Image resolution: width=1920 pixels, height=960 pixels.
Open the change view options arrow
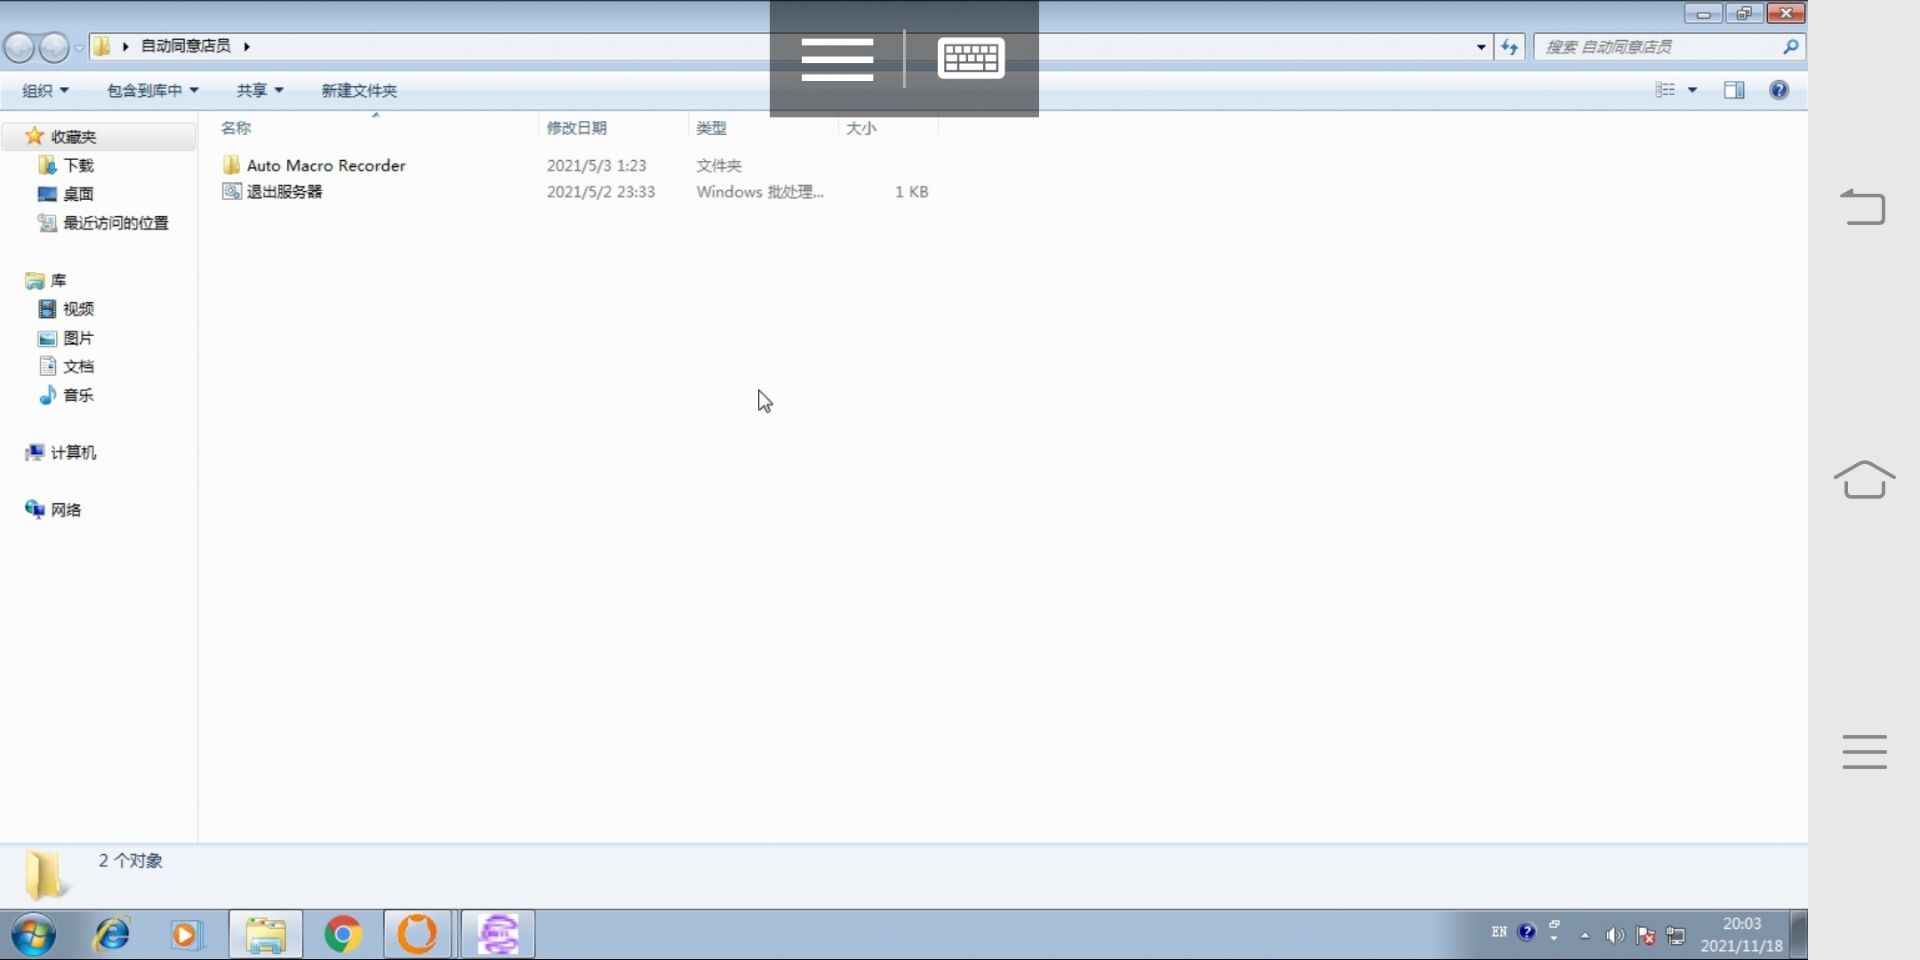pos(1692,90)
